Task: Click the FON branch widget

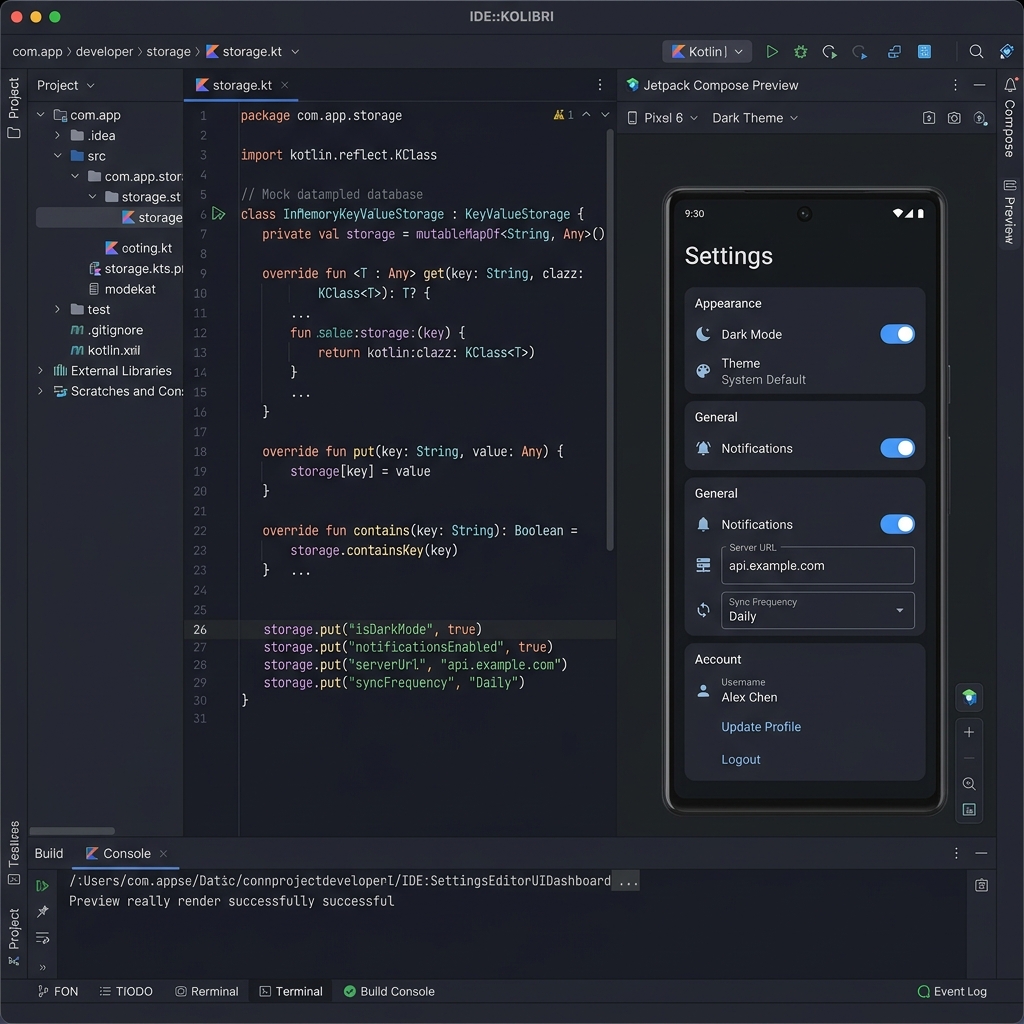Action: (x=58, y=991)
